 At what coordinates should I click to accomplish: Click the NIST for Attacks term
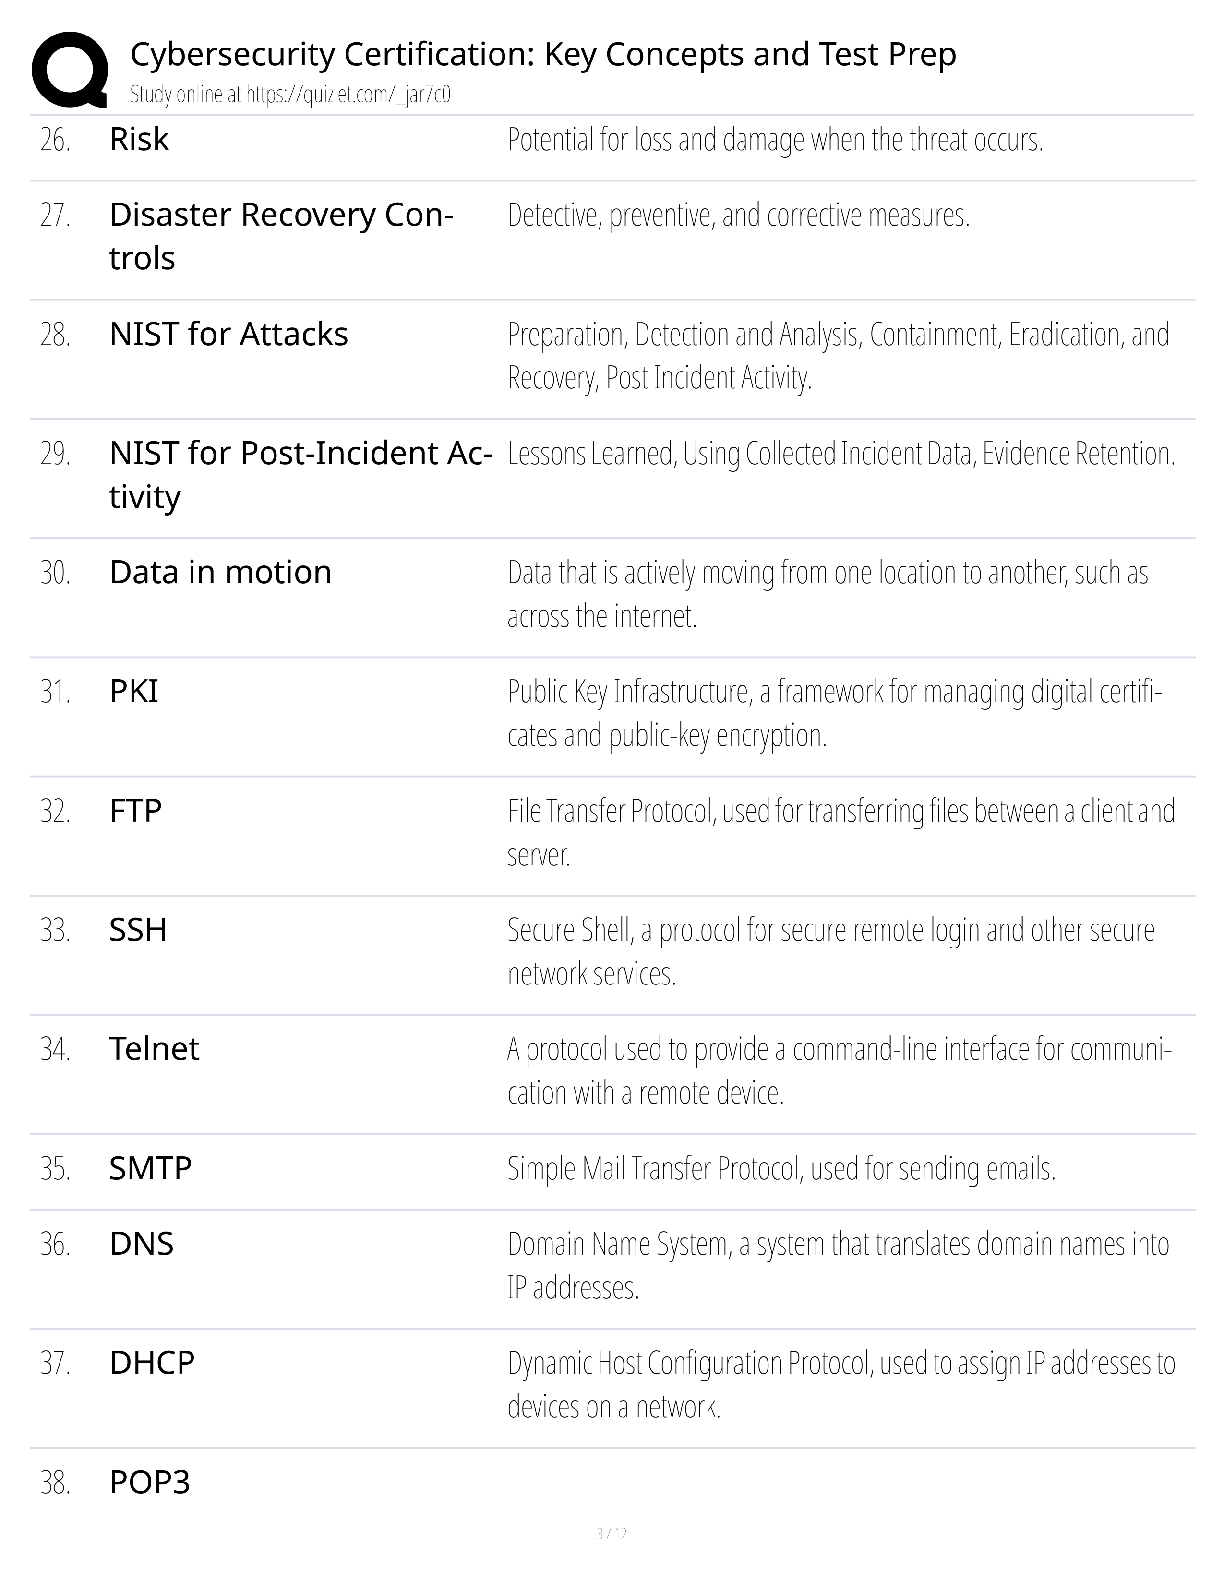click(229, 334)
